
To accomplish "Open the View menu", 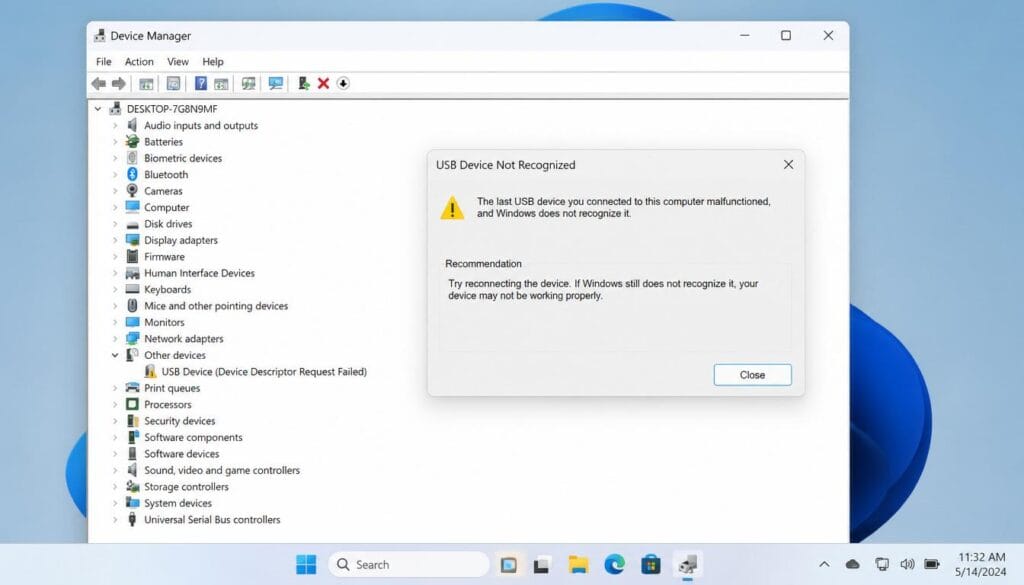I will [x=178, y=61].
